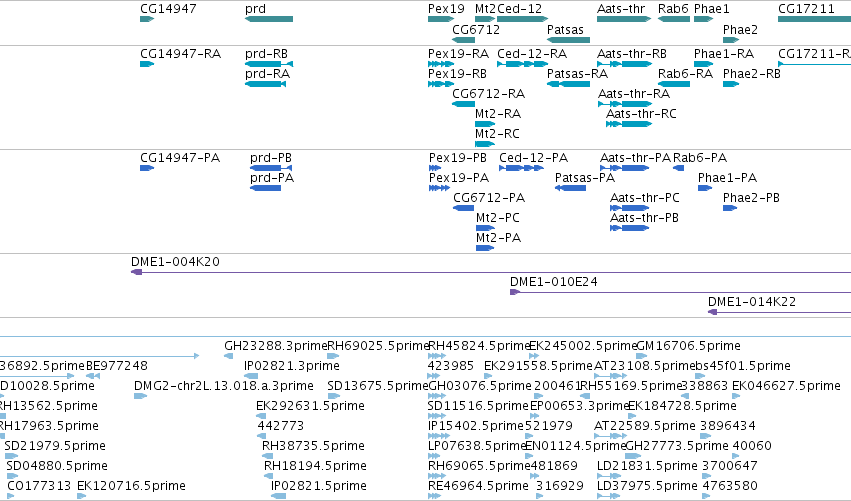851x501 pixels.
Task: Open the Pex19 gene label
Action: click(446, 9)
